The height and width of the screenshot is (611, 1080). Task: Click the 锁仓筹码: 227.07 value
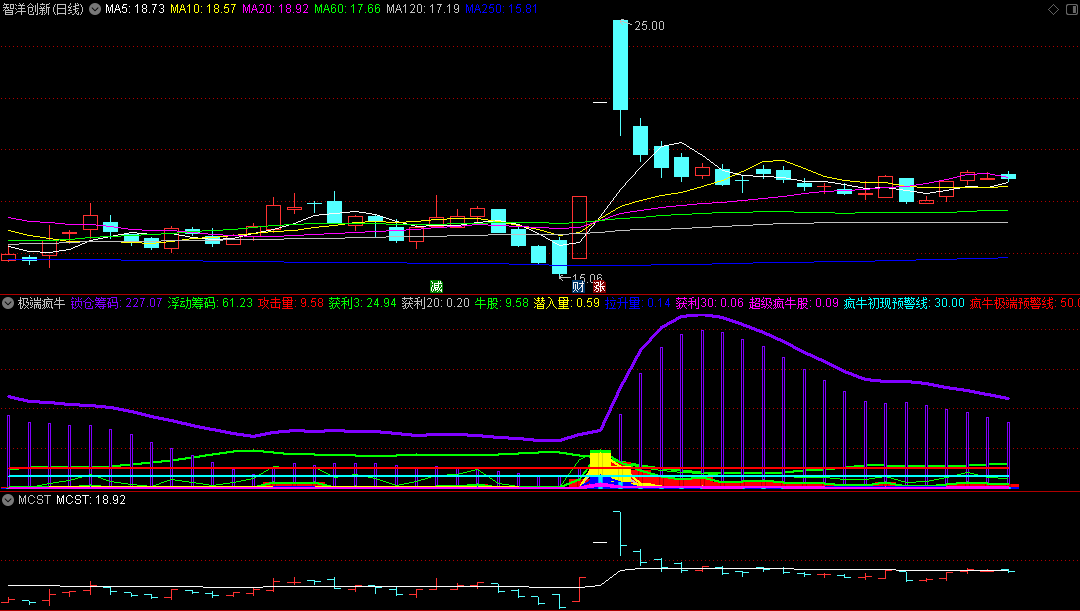pyautogui.click(x=116, y=303)
